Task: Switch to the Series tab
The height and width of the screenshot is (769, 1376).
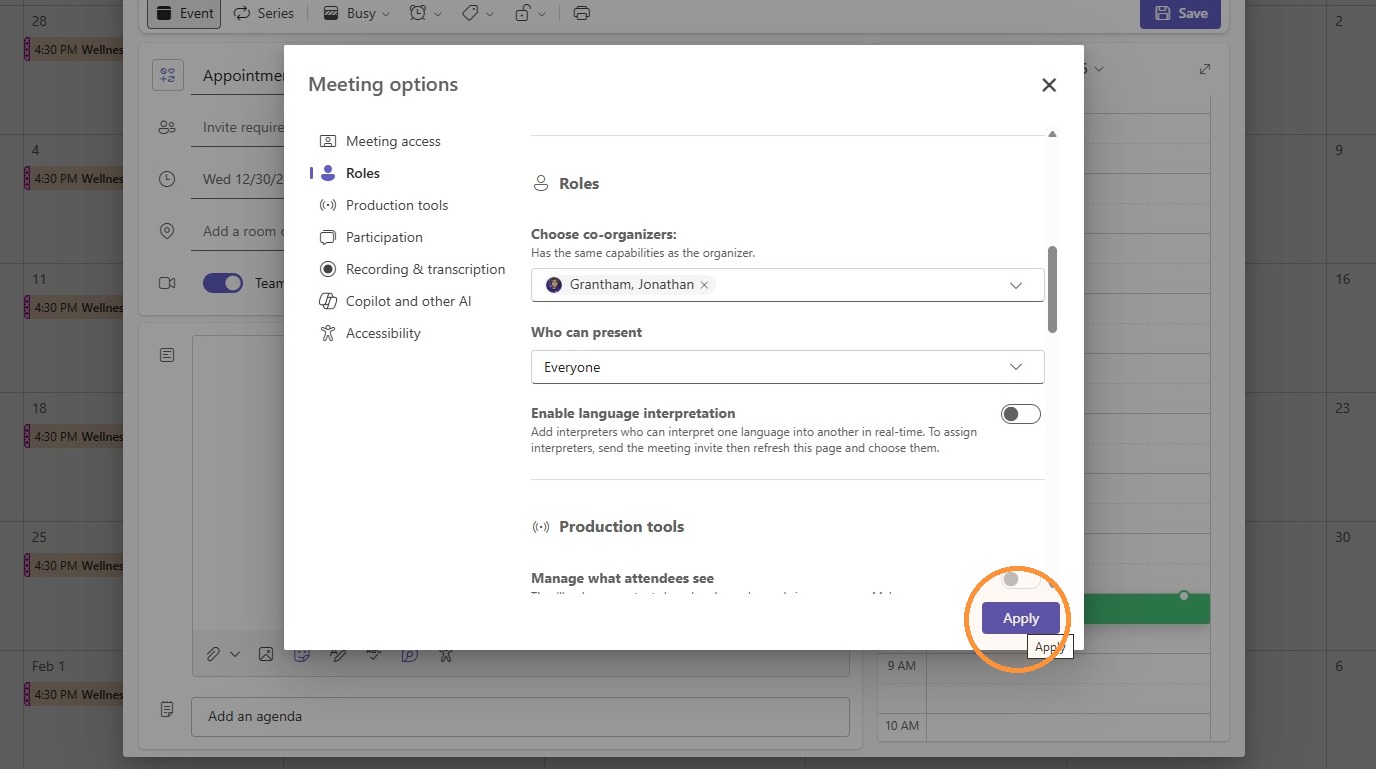Action: click(263, 13)
